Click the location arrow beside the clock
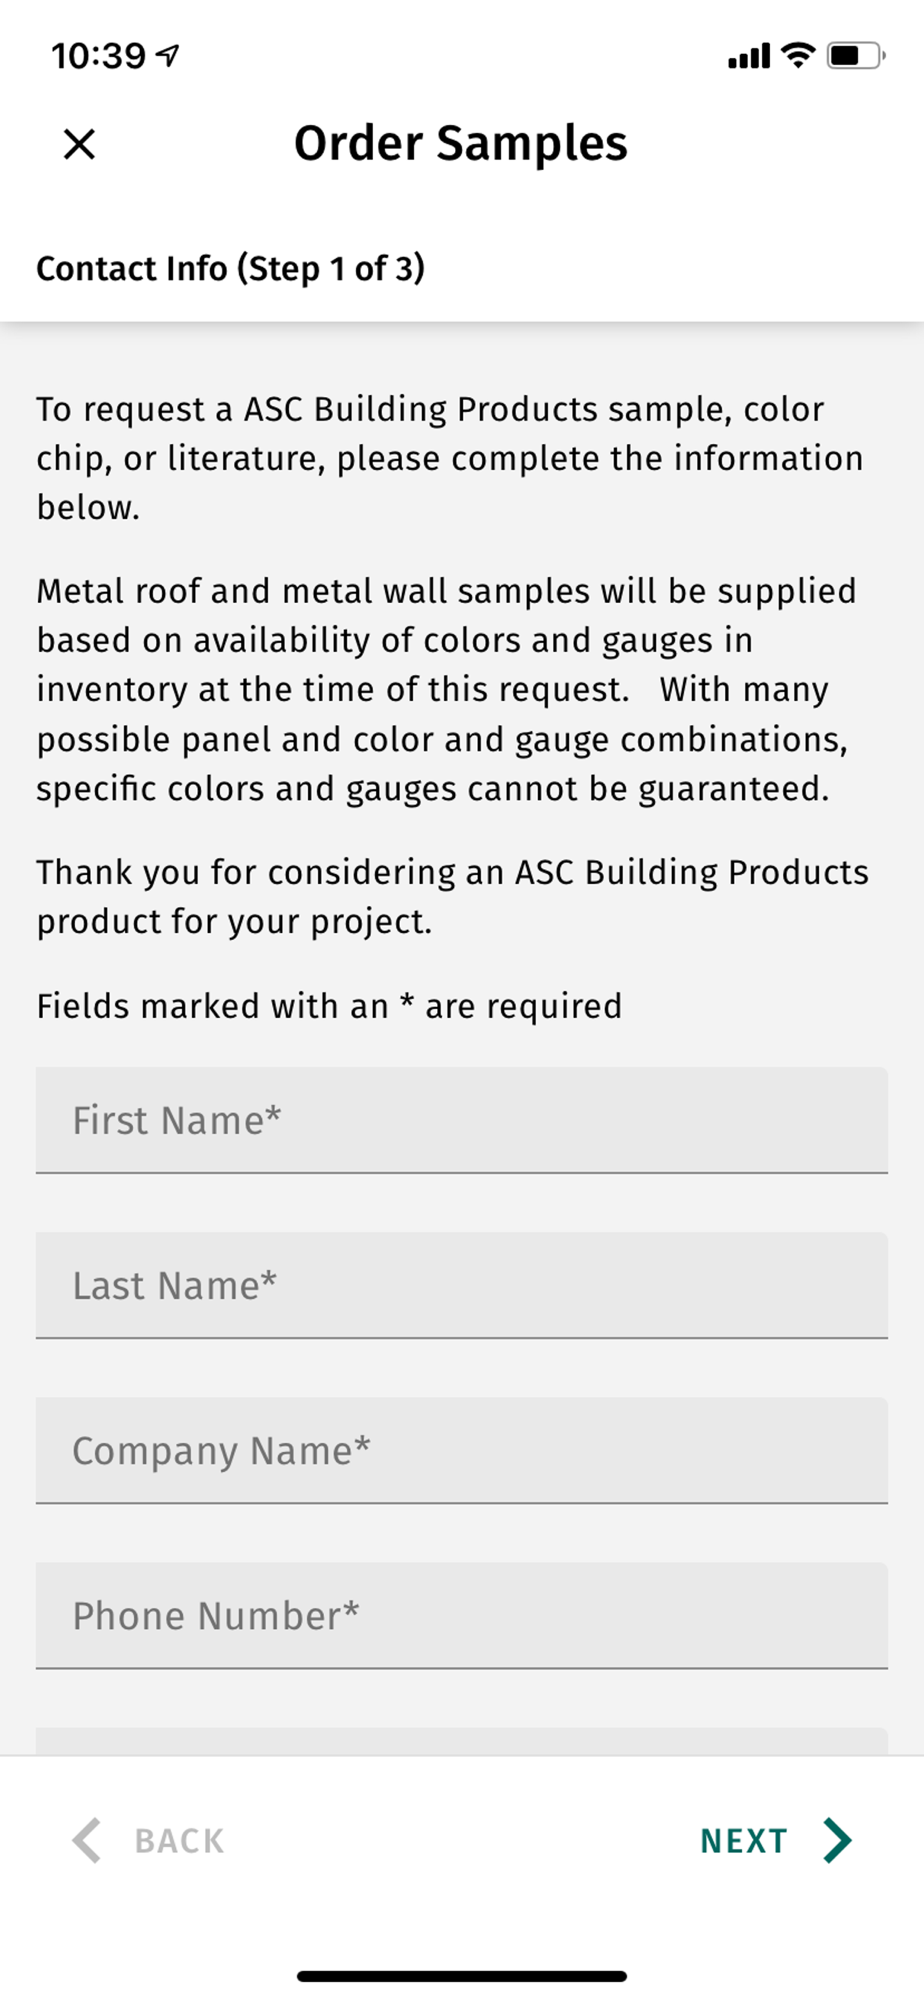Image resolution: width=924 pixels, height=2000 pixels. pos(169,55)
